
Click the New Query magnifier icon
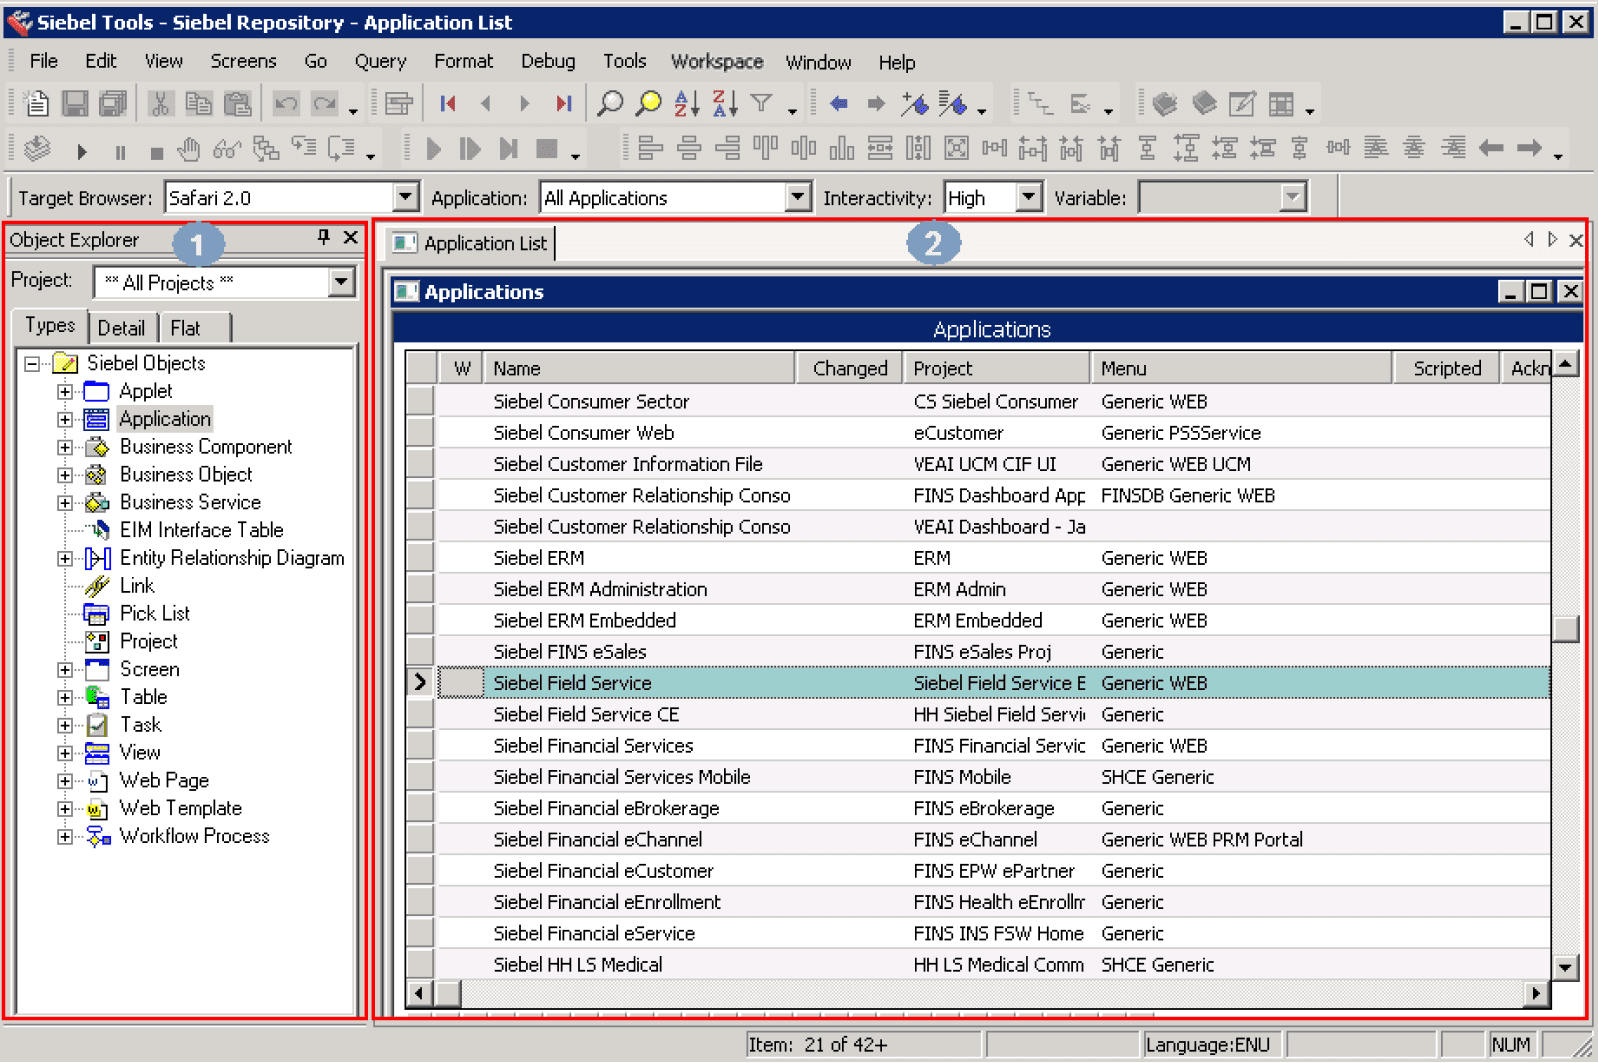point(609,103)
